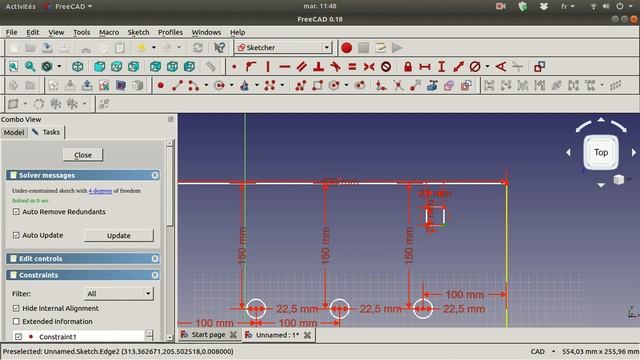
Task: Switch to the Start page tab
Action: (x=208, y=335)
